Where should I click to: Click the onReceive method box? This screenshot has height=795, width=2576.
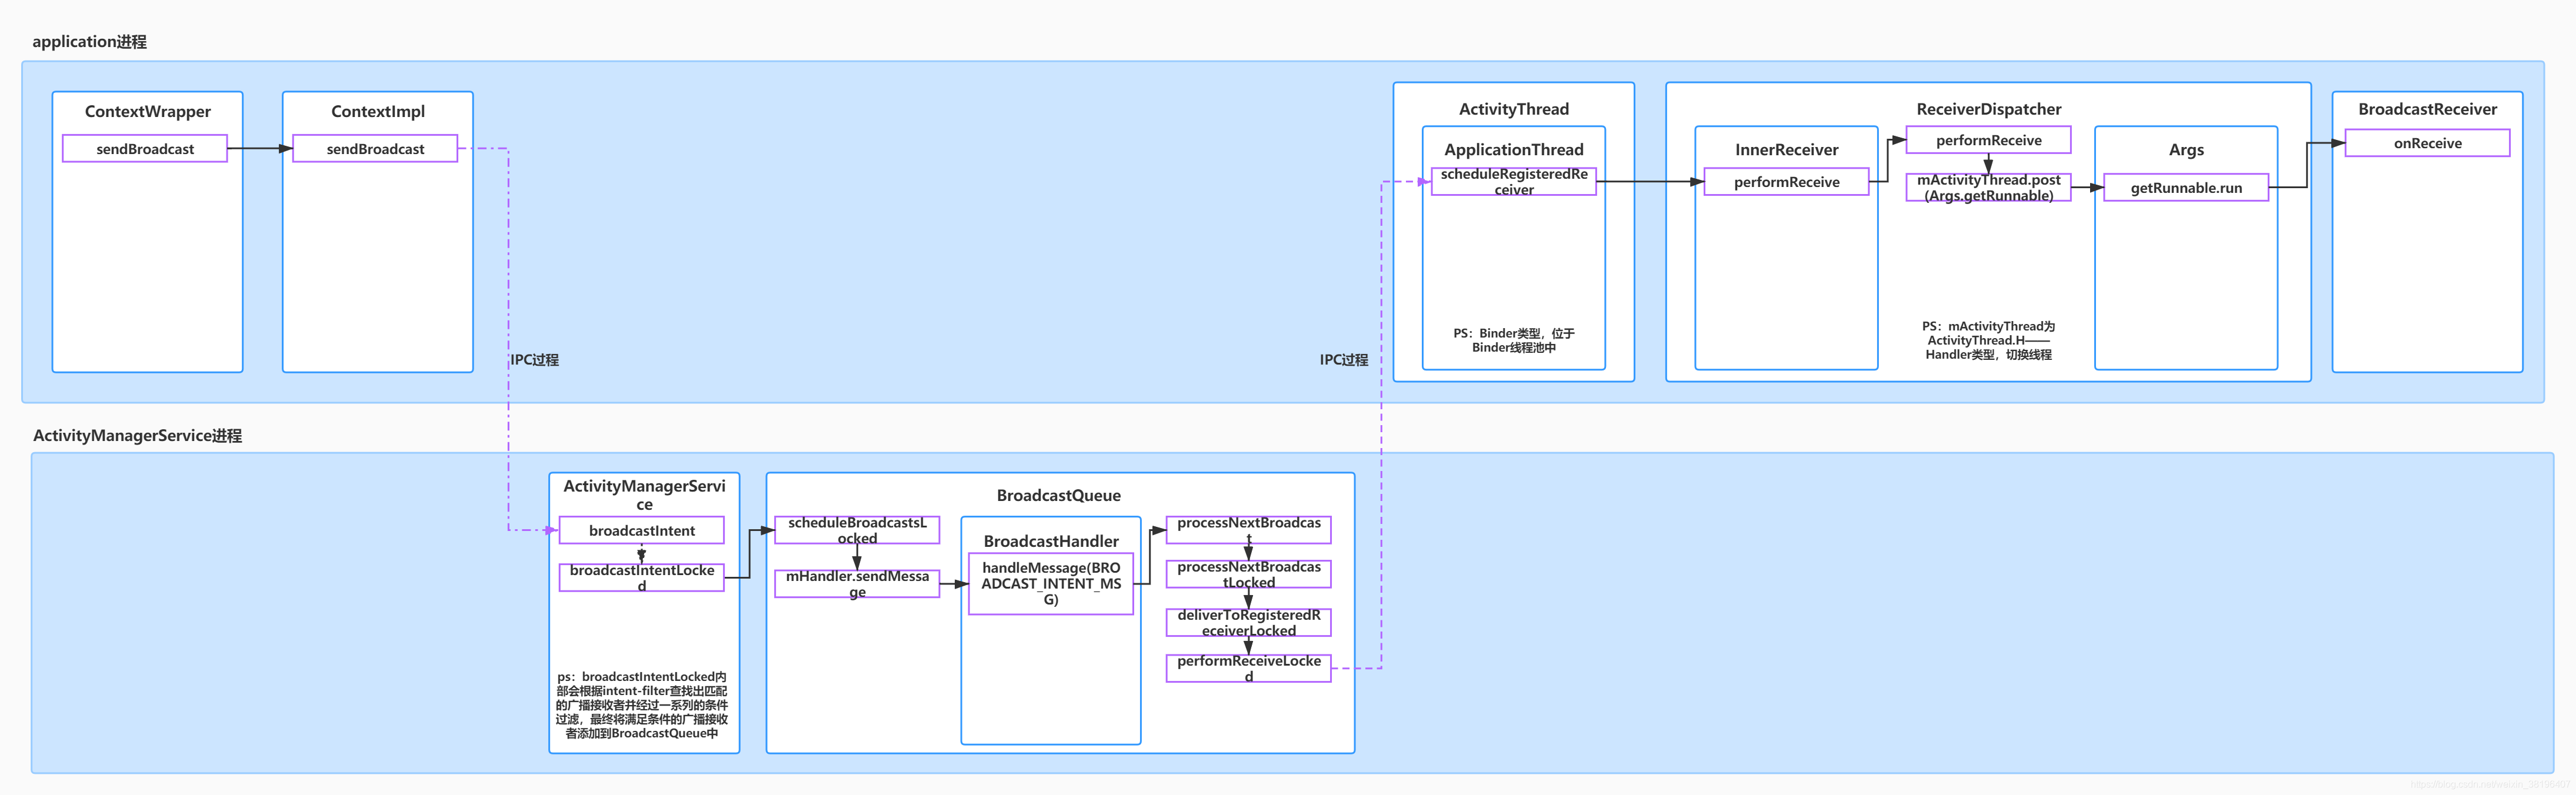pyautogui.click(x=2428, y=143)
